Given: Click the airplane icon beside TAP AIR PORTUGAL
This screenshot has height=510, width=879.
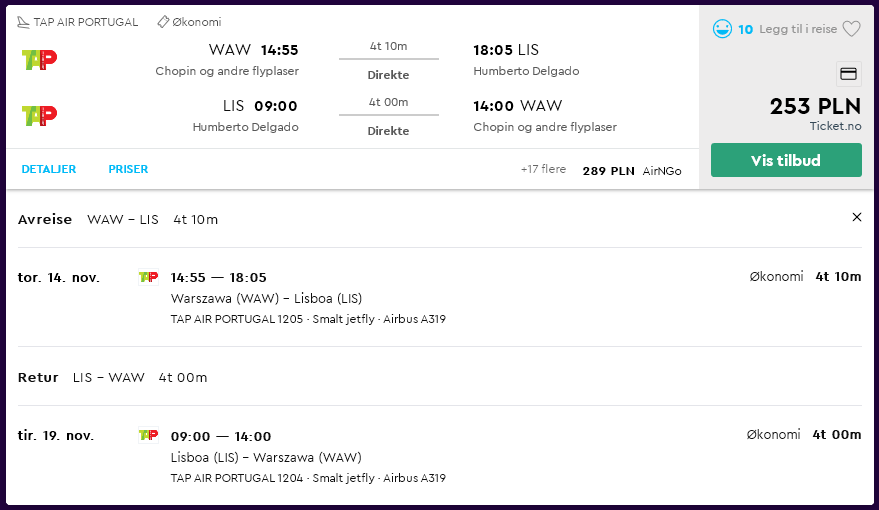Looking at the screenshot, I should tap(23, 22).
